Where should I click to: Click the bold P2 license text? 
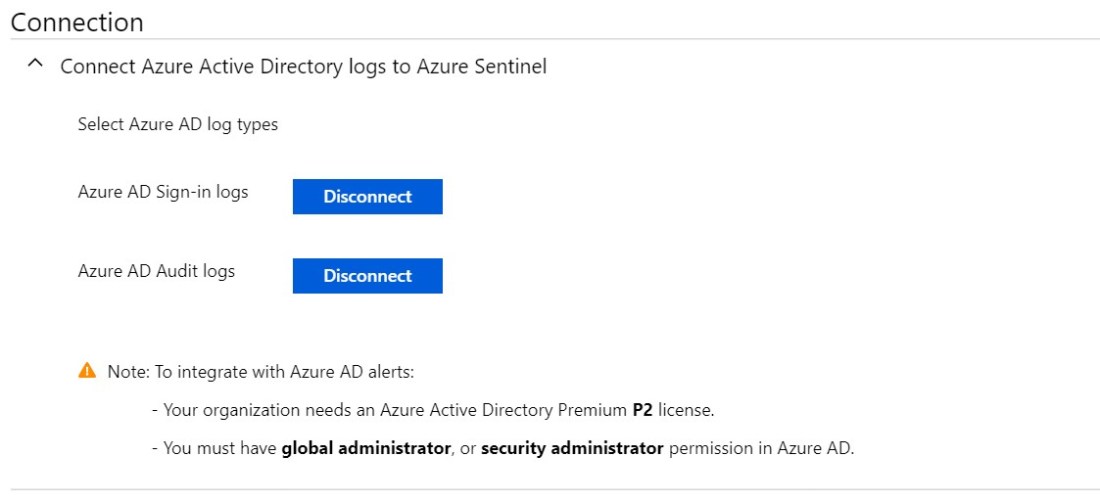pos(642,410)
